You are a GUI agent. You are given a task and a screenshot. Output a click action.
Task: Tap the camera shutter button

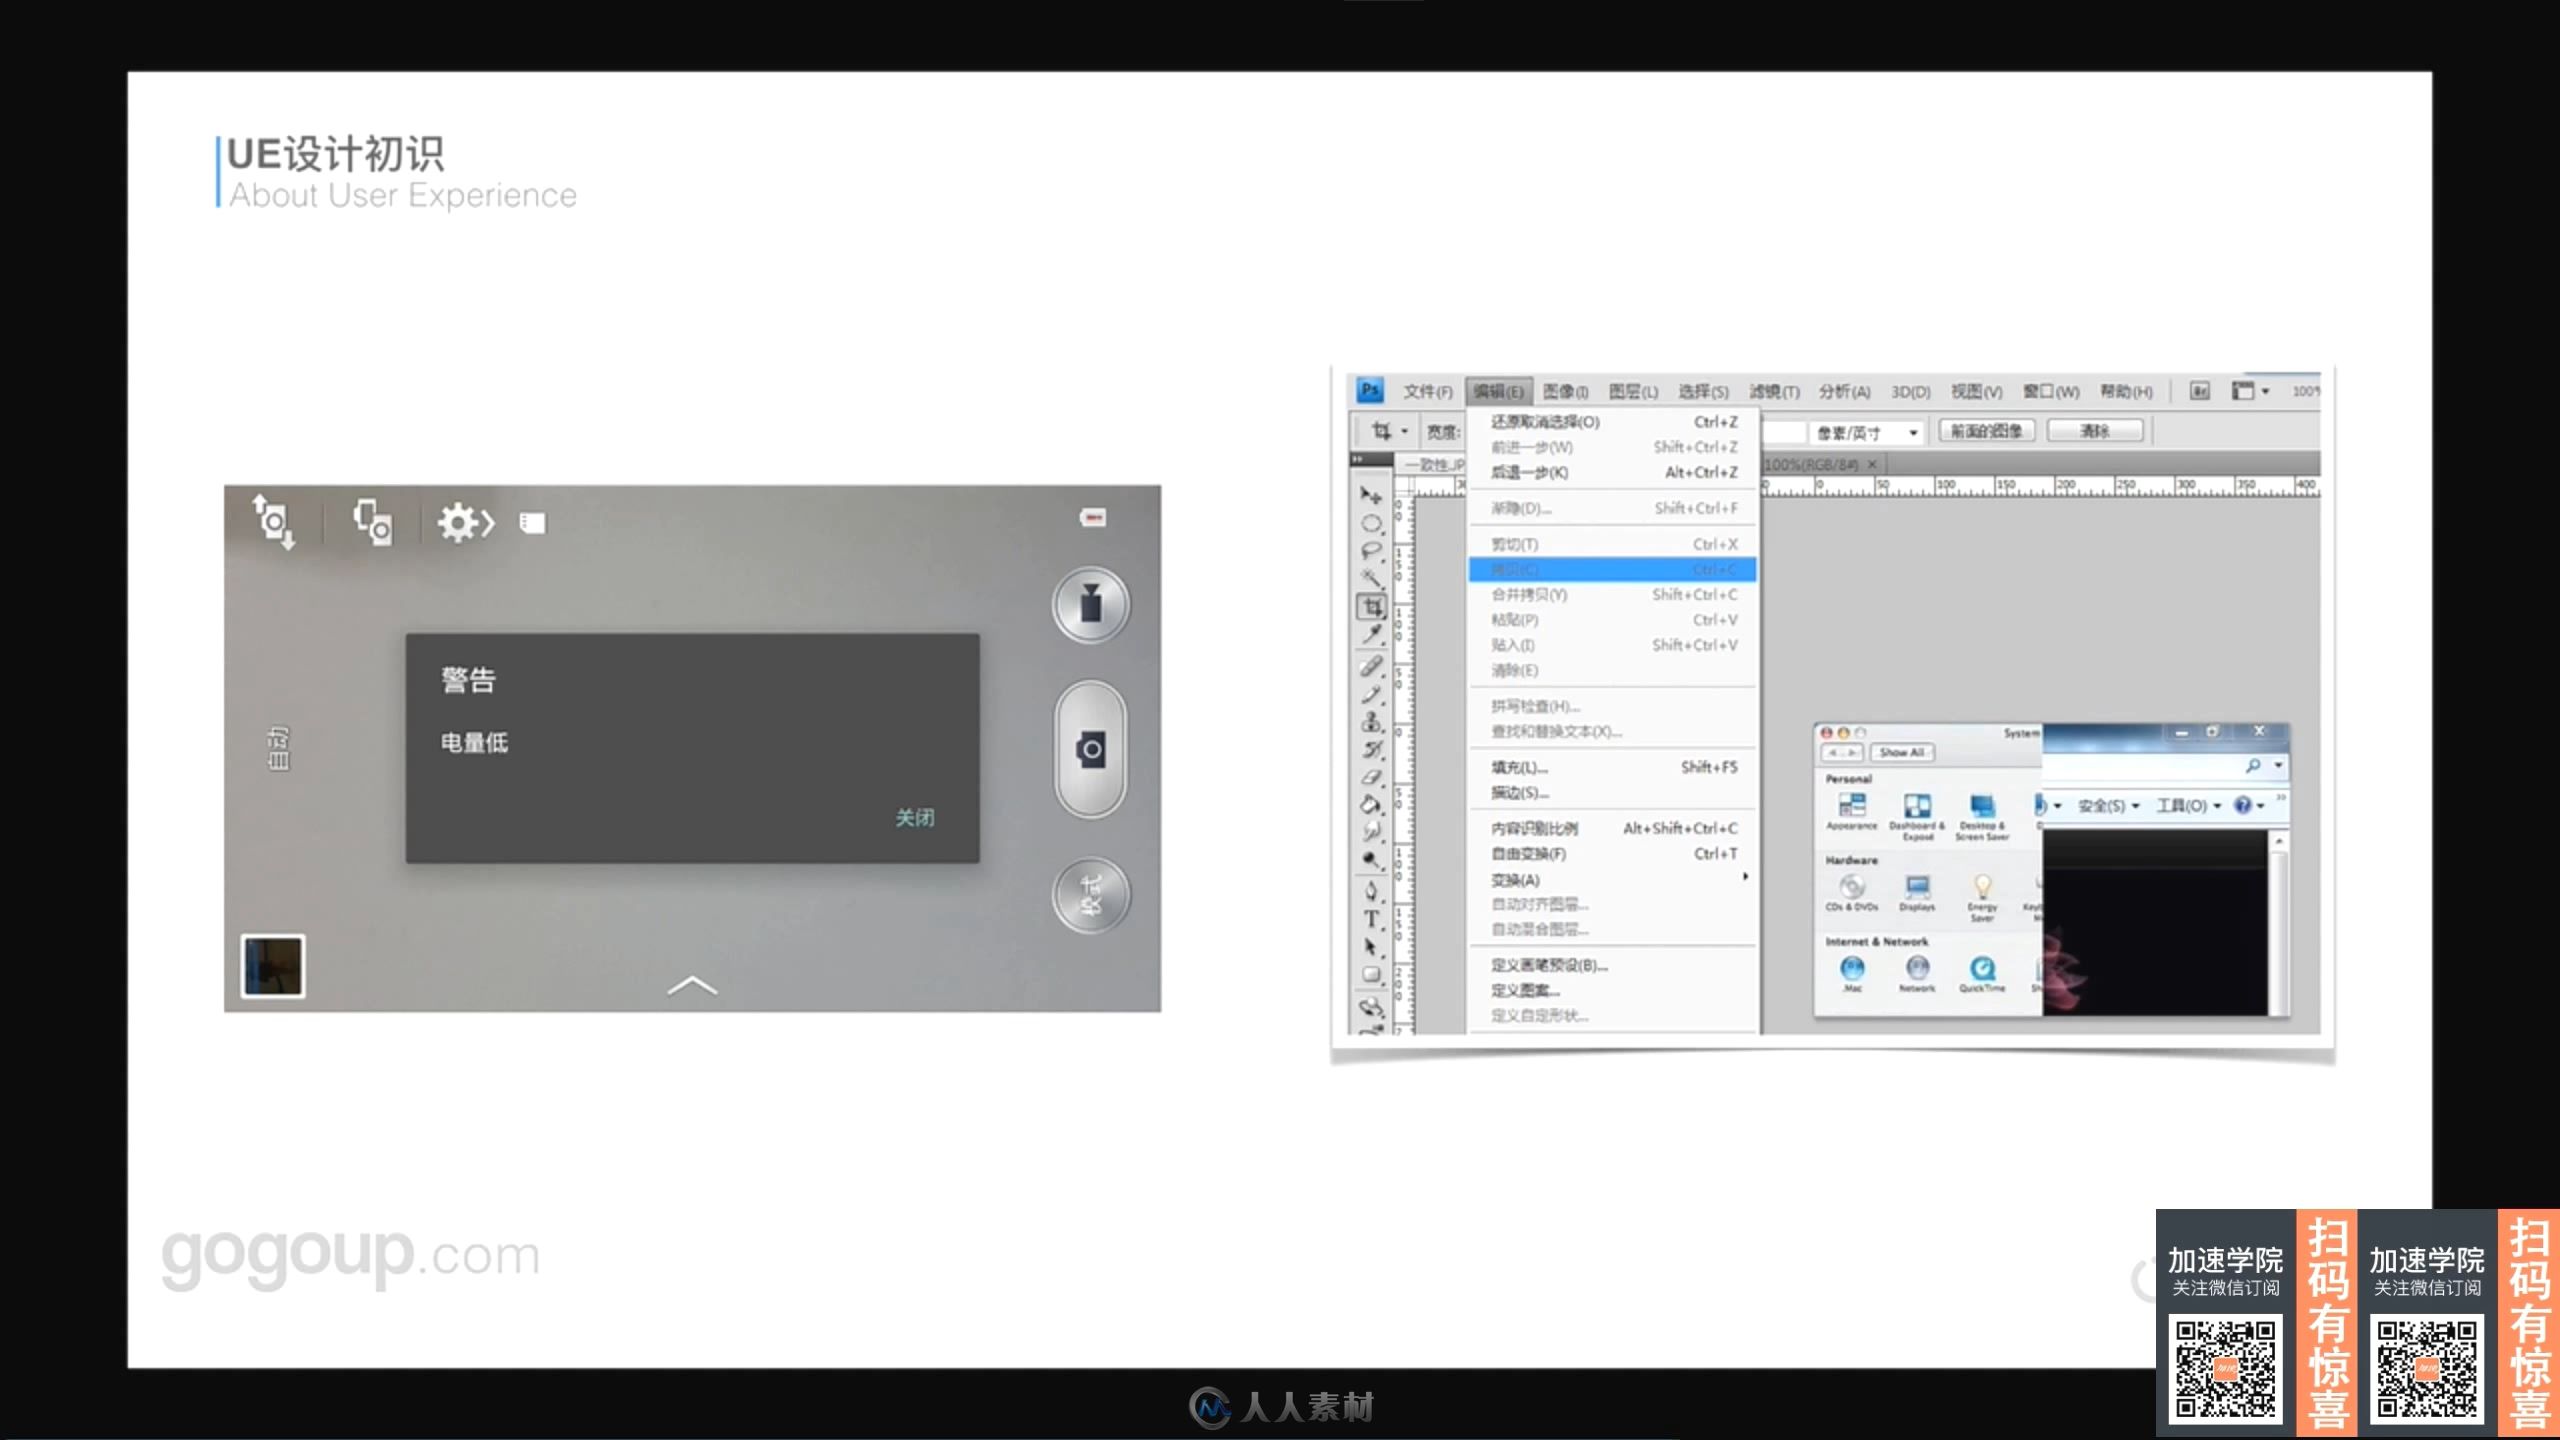coord(1090,749)
